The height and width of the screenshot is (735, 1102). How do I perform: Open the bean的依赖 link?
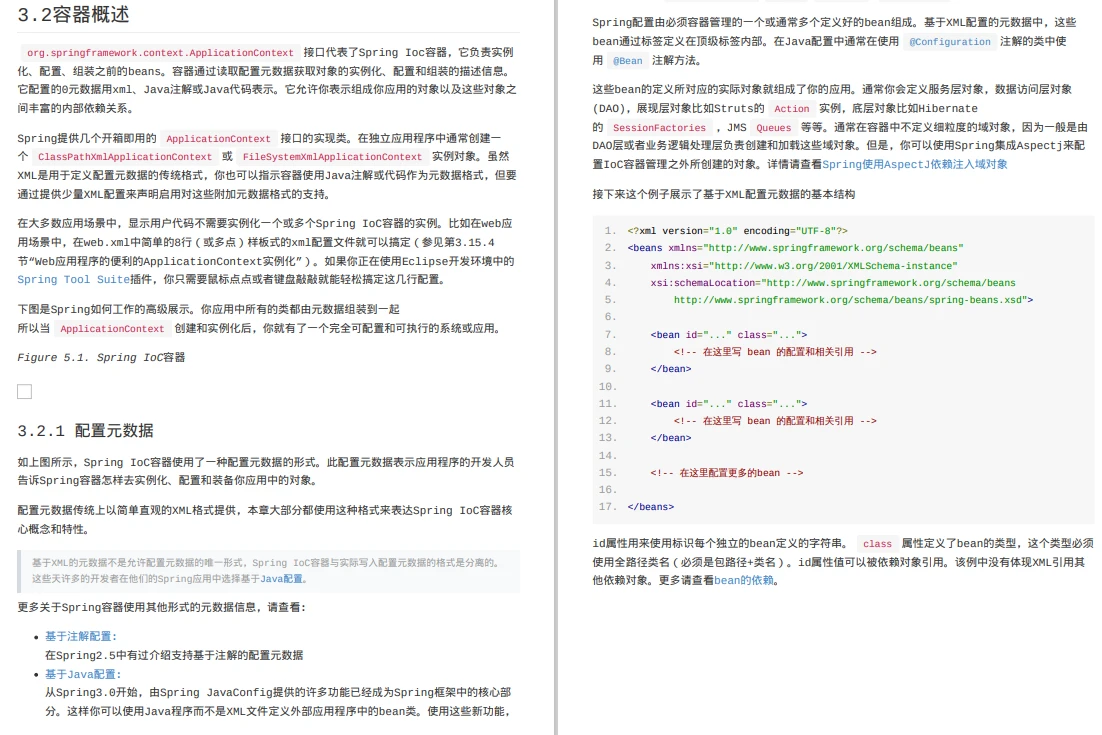(x=744, y=580)
